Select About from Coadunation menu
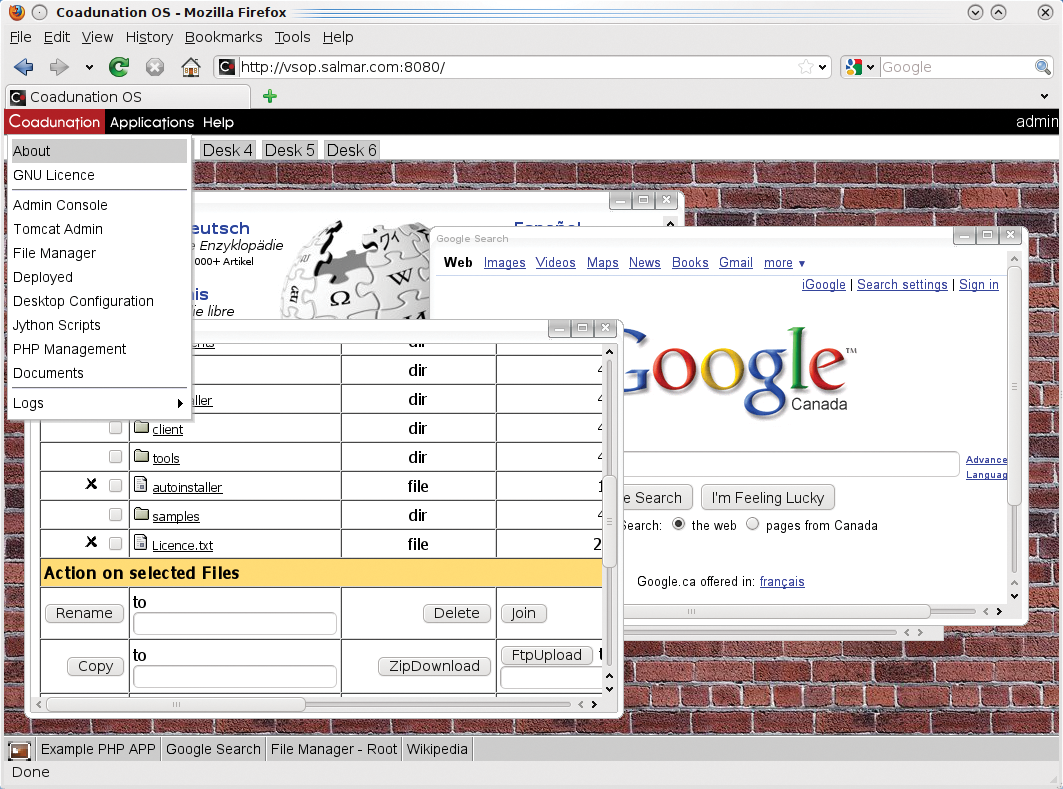Screen dimensions: 1063x789 pyautogui.click(x=99, y=151)
